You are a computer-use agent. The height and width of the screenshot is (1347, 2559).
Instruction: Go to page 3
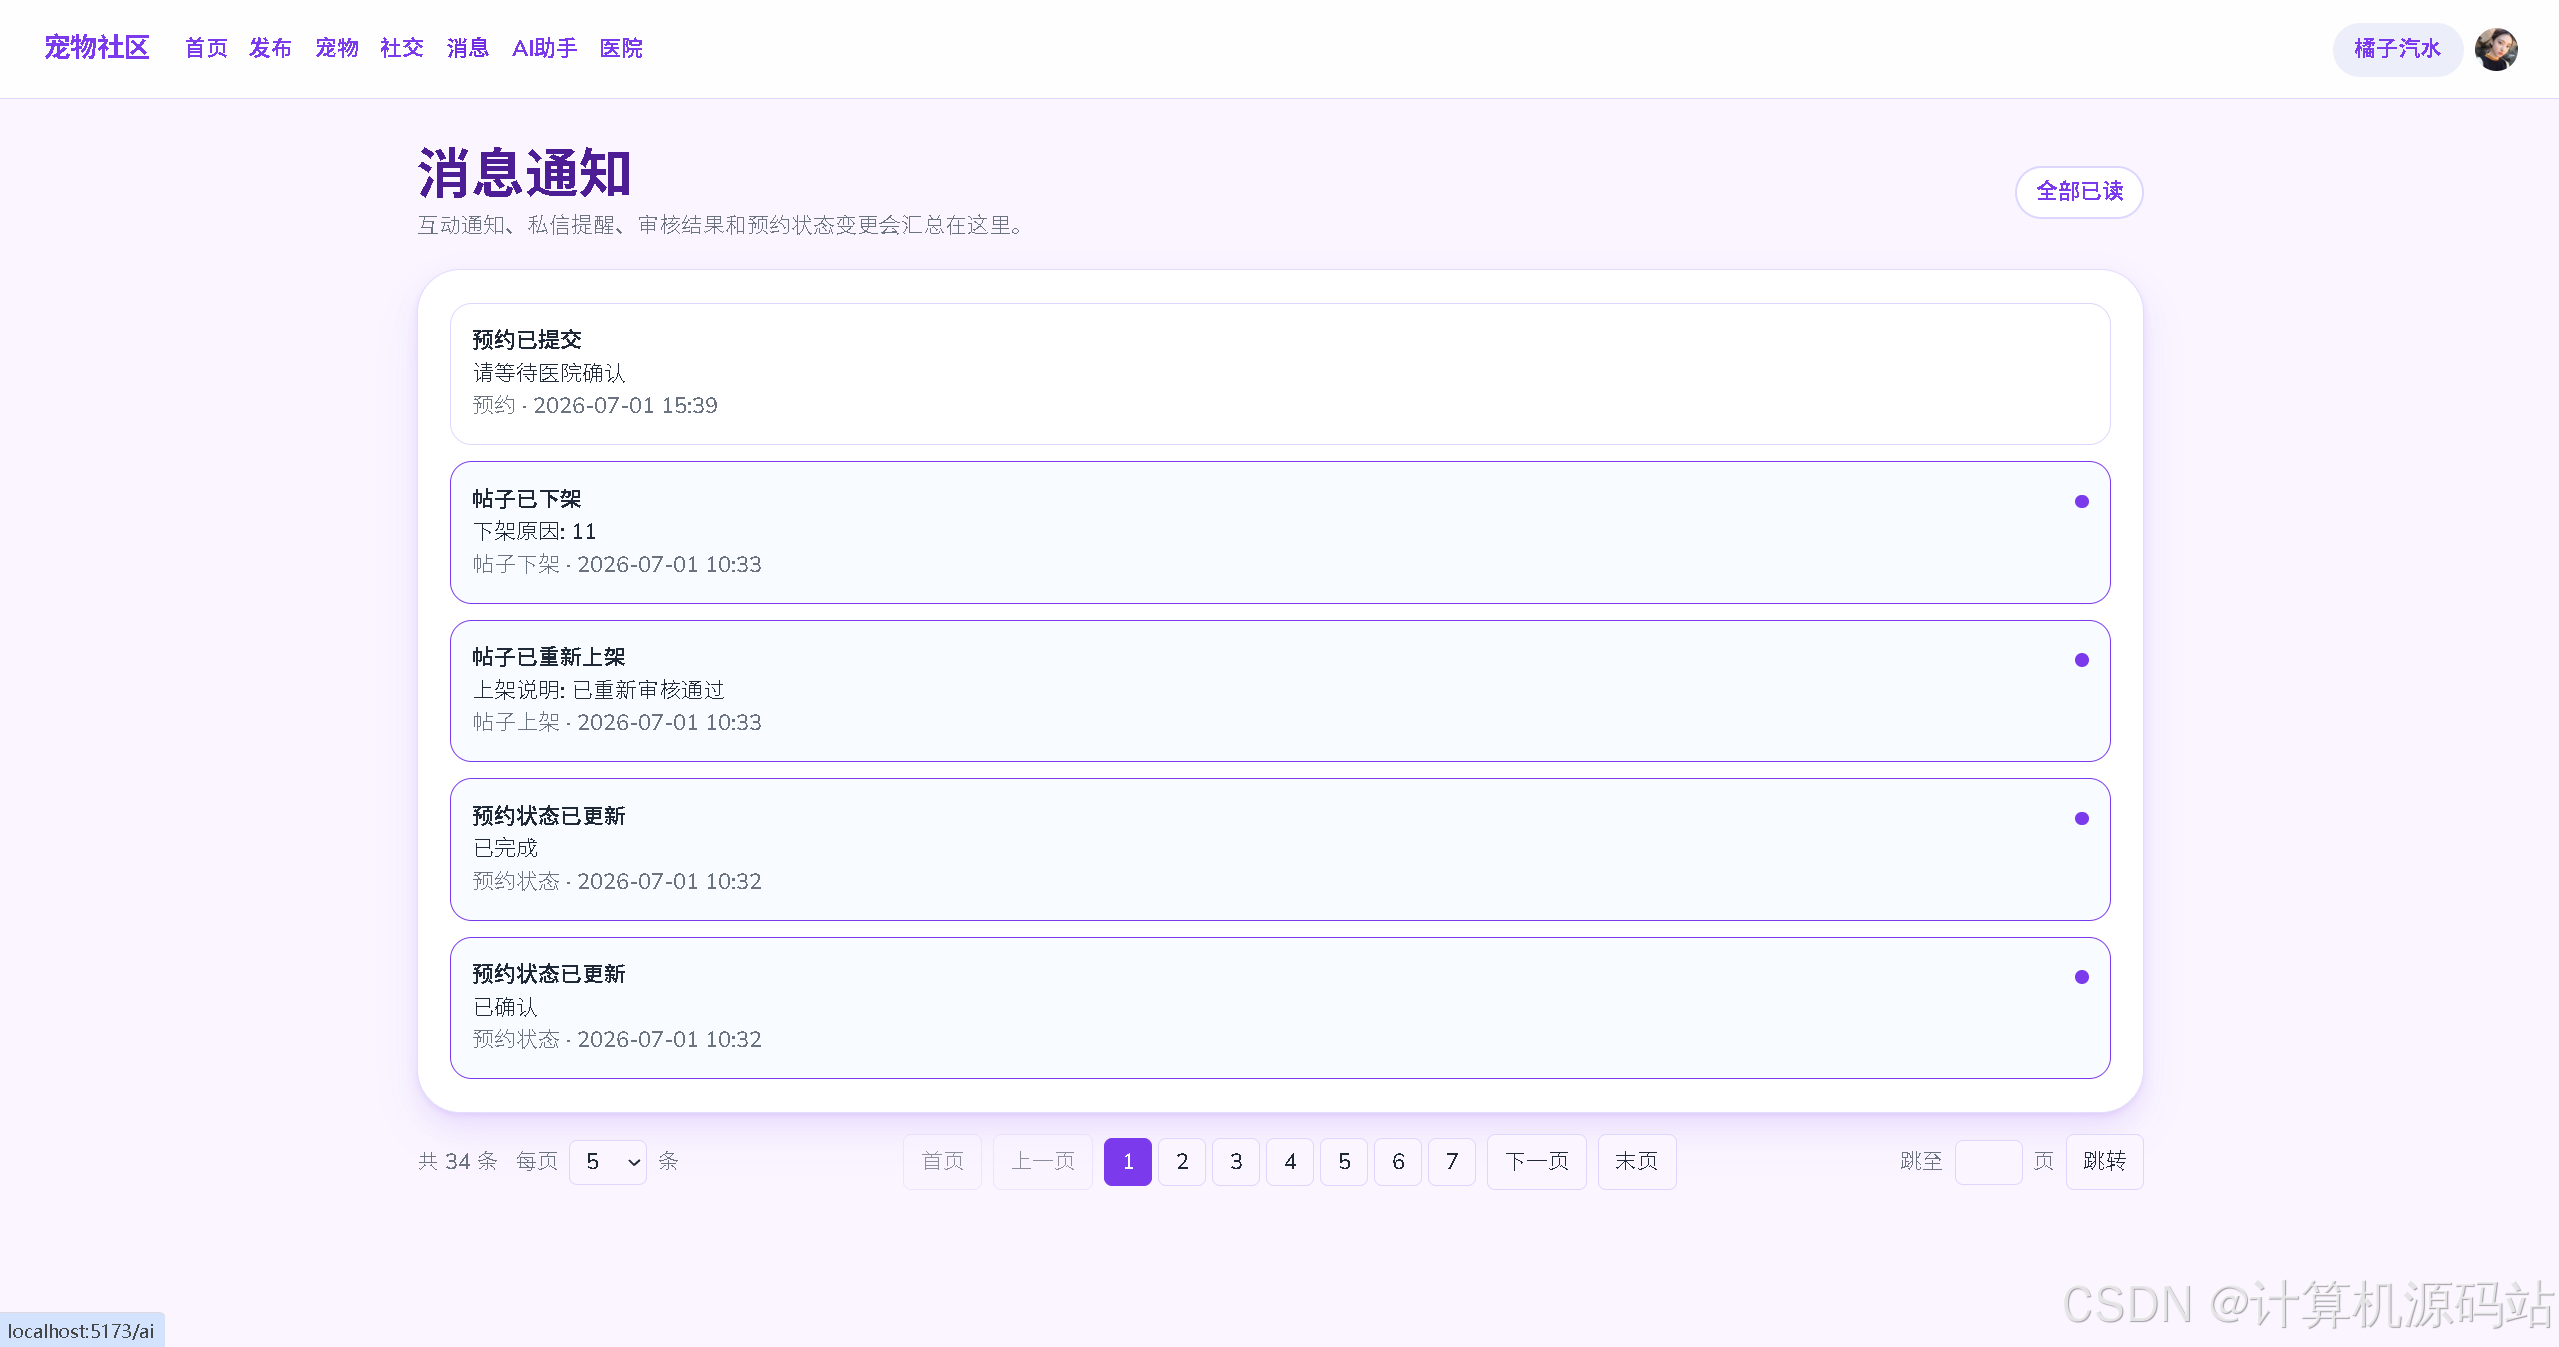(1236, 1162)
